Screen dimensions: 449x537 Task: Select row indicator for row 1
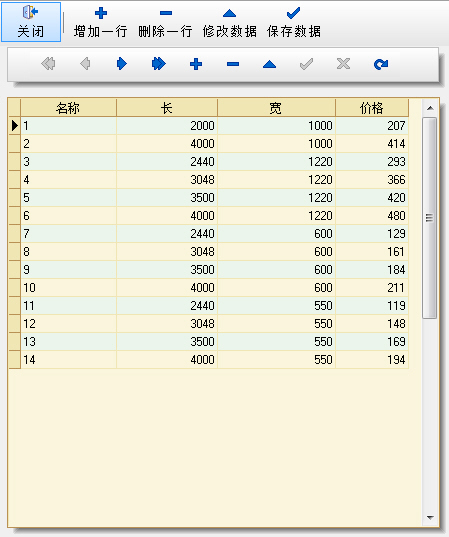[14, 126]
